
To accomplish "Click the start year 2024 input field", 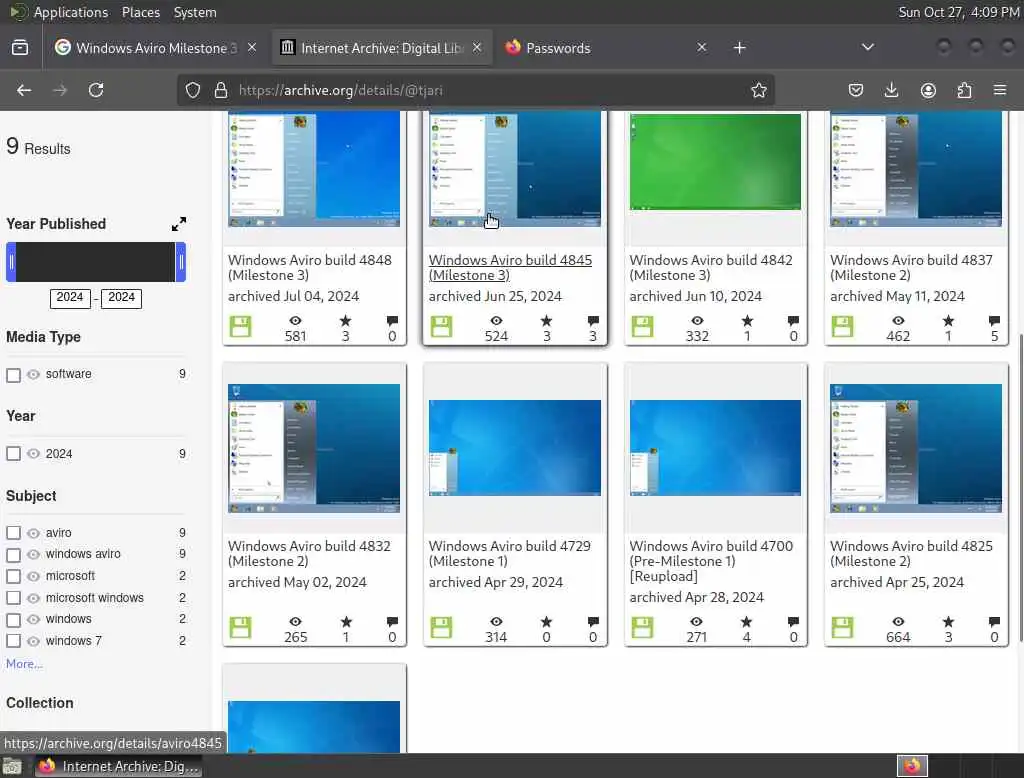I will [70, 298].
